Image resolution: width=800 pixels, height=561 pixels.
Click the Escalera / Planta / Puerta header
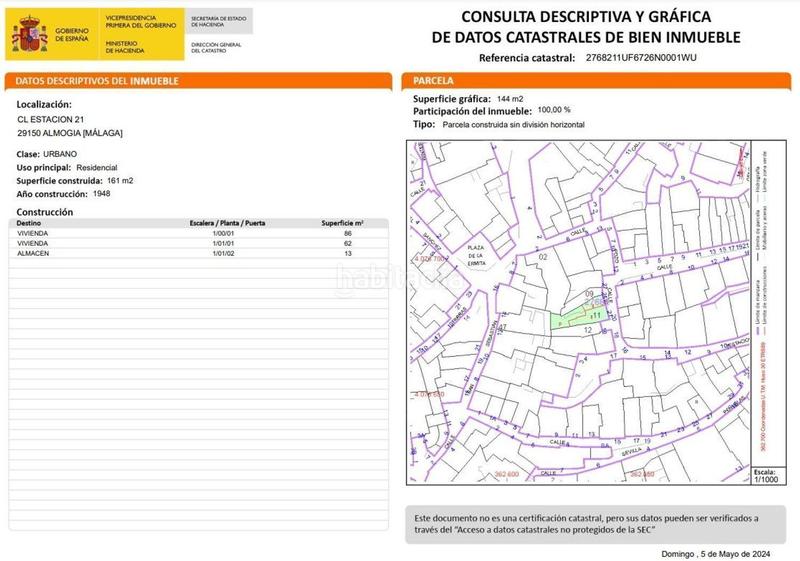[x=227, y=223]
